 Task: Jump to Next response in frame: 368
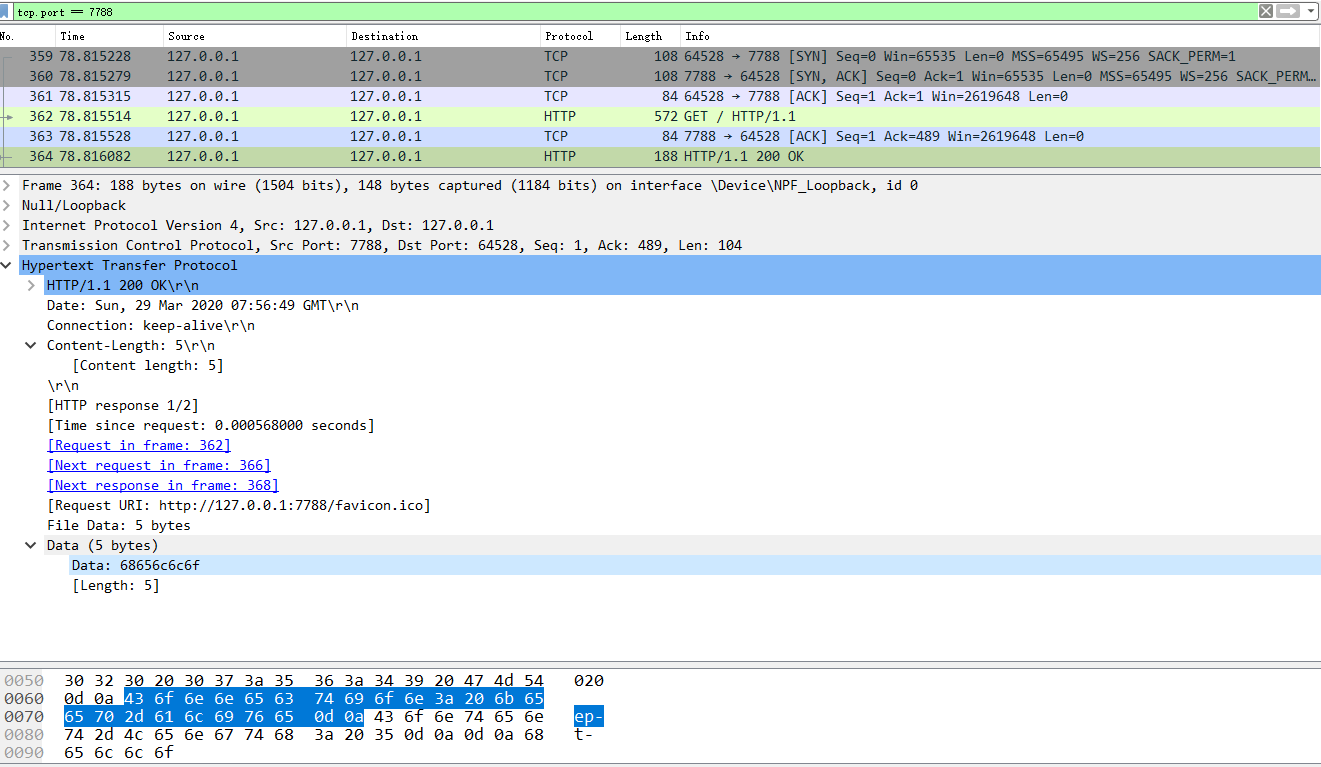click(x=163, y=485)
